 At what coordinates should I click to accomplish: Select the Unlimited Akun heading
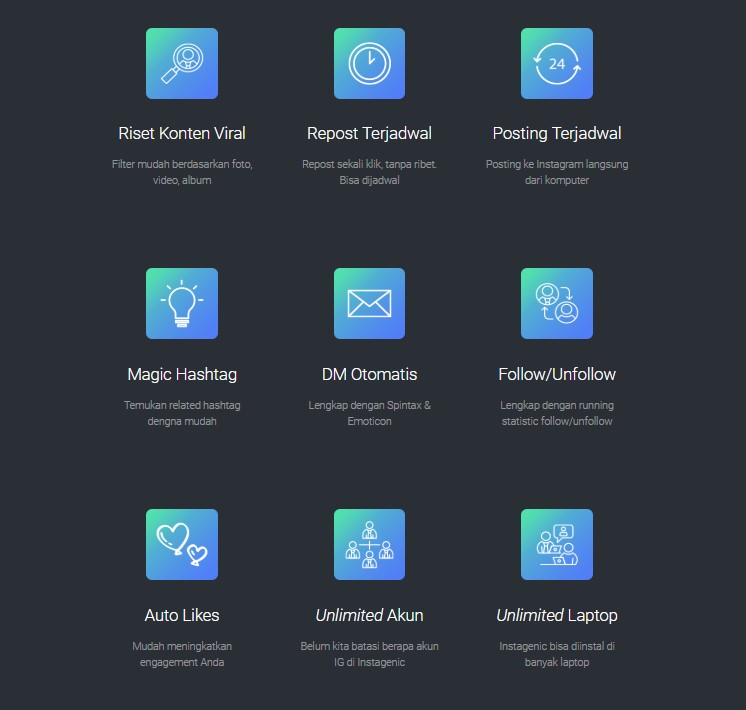pyautogui.click(x=369, y=615)
